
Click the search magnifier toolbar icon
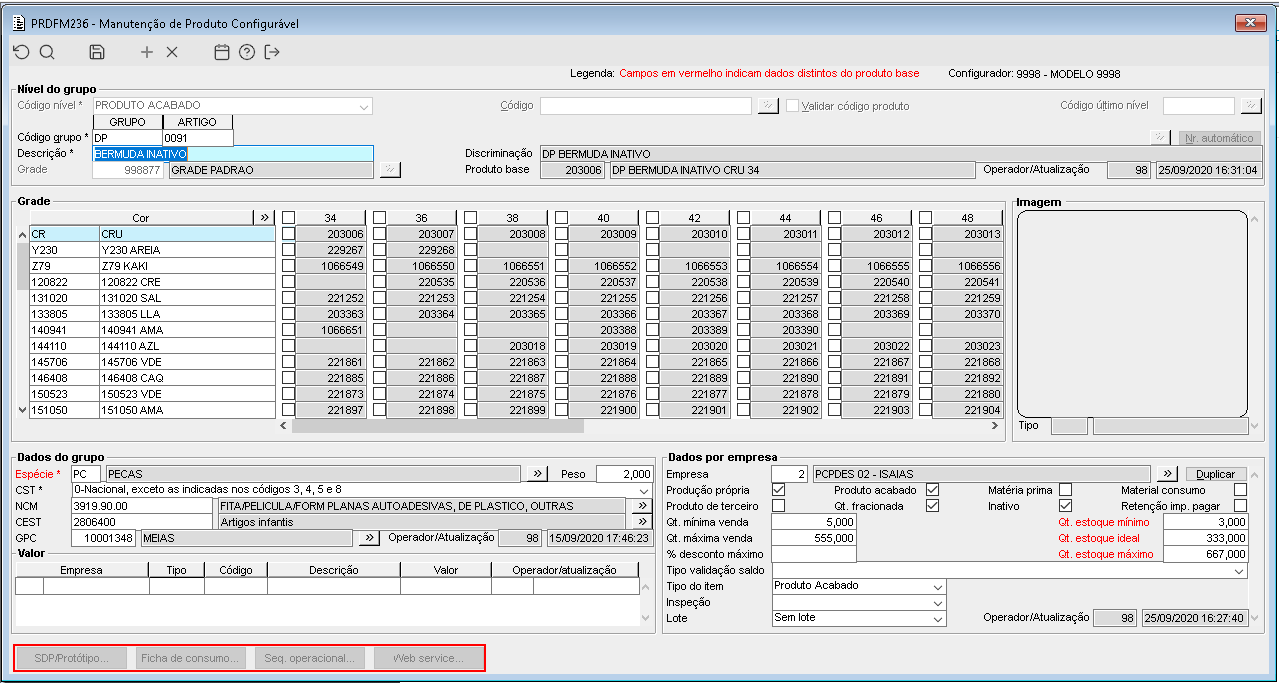[x=47, y=53]
